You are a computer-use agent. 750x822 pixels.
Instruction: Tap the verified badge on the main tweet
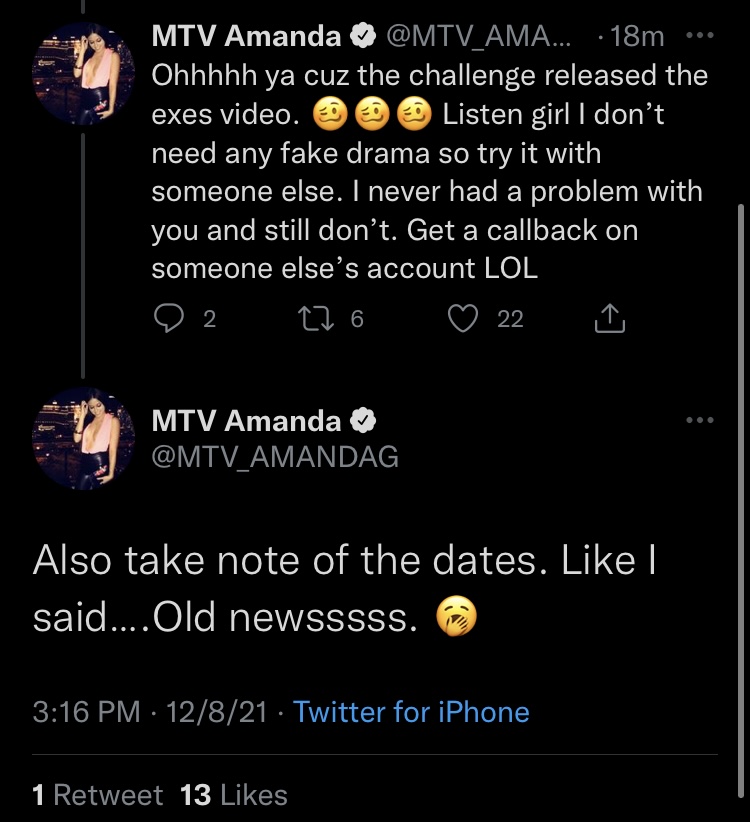[363, 421]
